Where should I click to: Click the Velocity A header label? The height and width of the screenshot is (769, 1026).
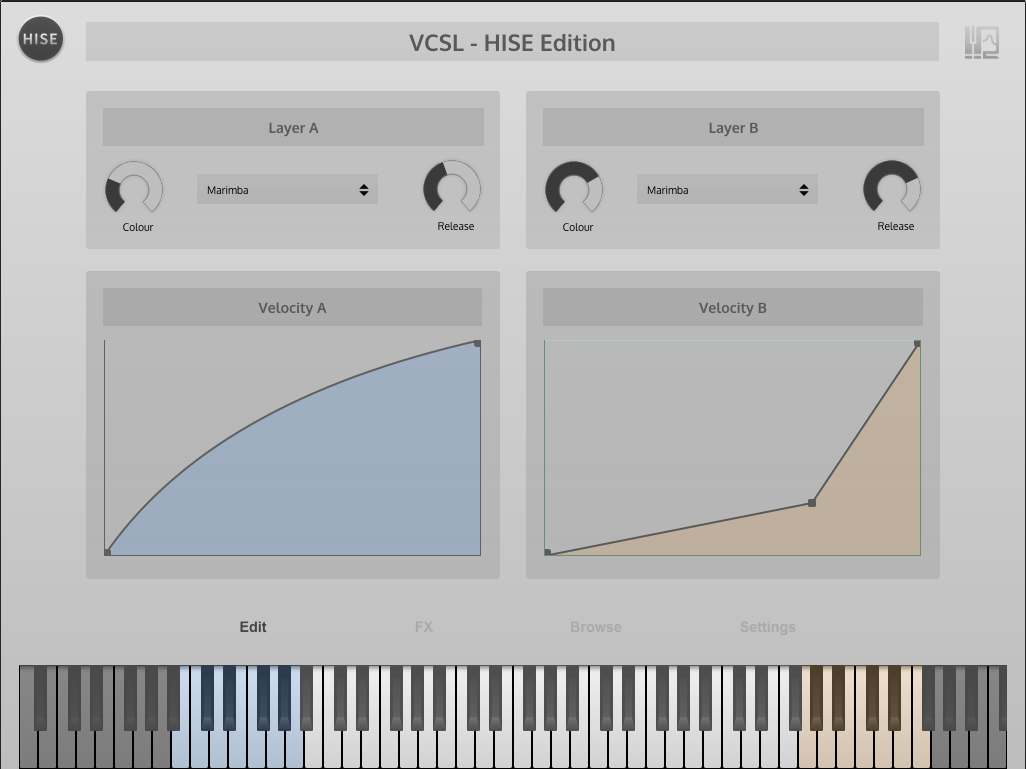tap(292, 308)
